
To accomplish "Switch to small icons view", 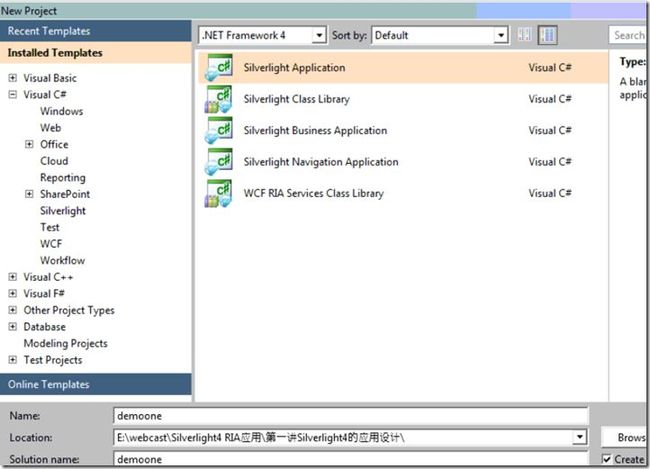I will point(524,35).
